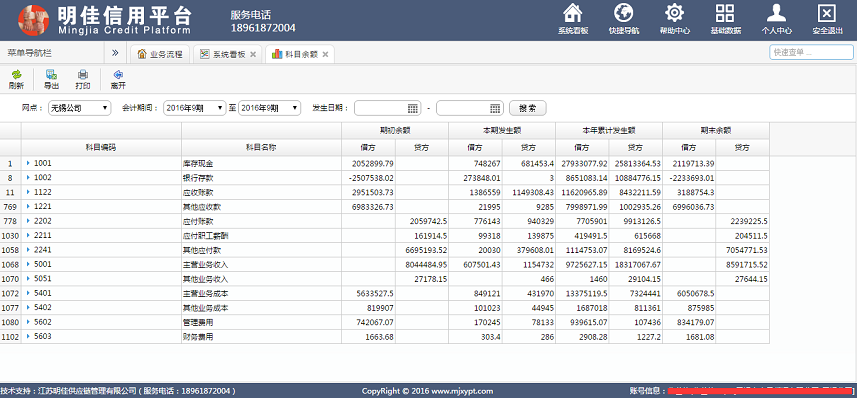857x398 pixels.
Task: Open the 基础数据 grid icon
Action: (725, 19)
